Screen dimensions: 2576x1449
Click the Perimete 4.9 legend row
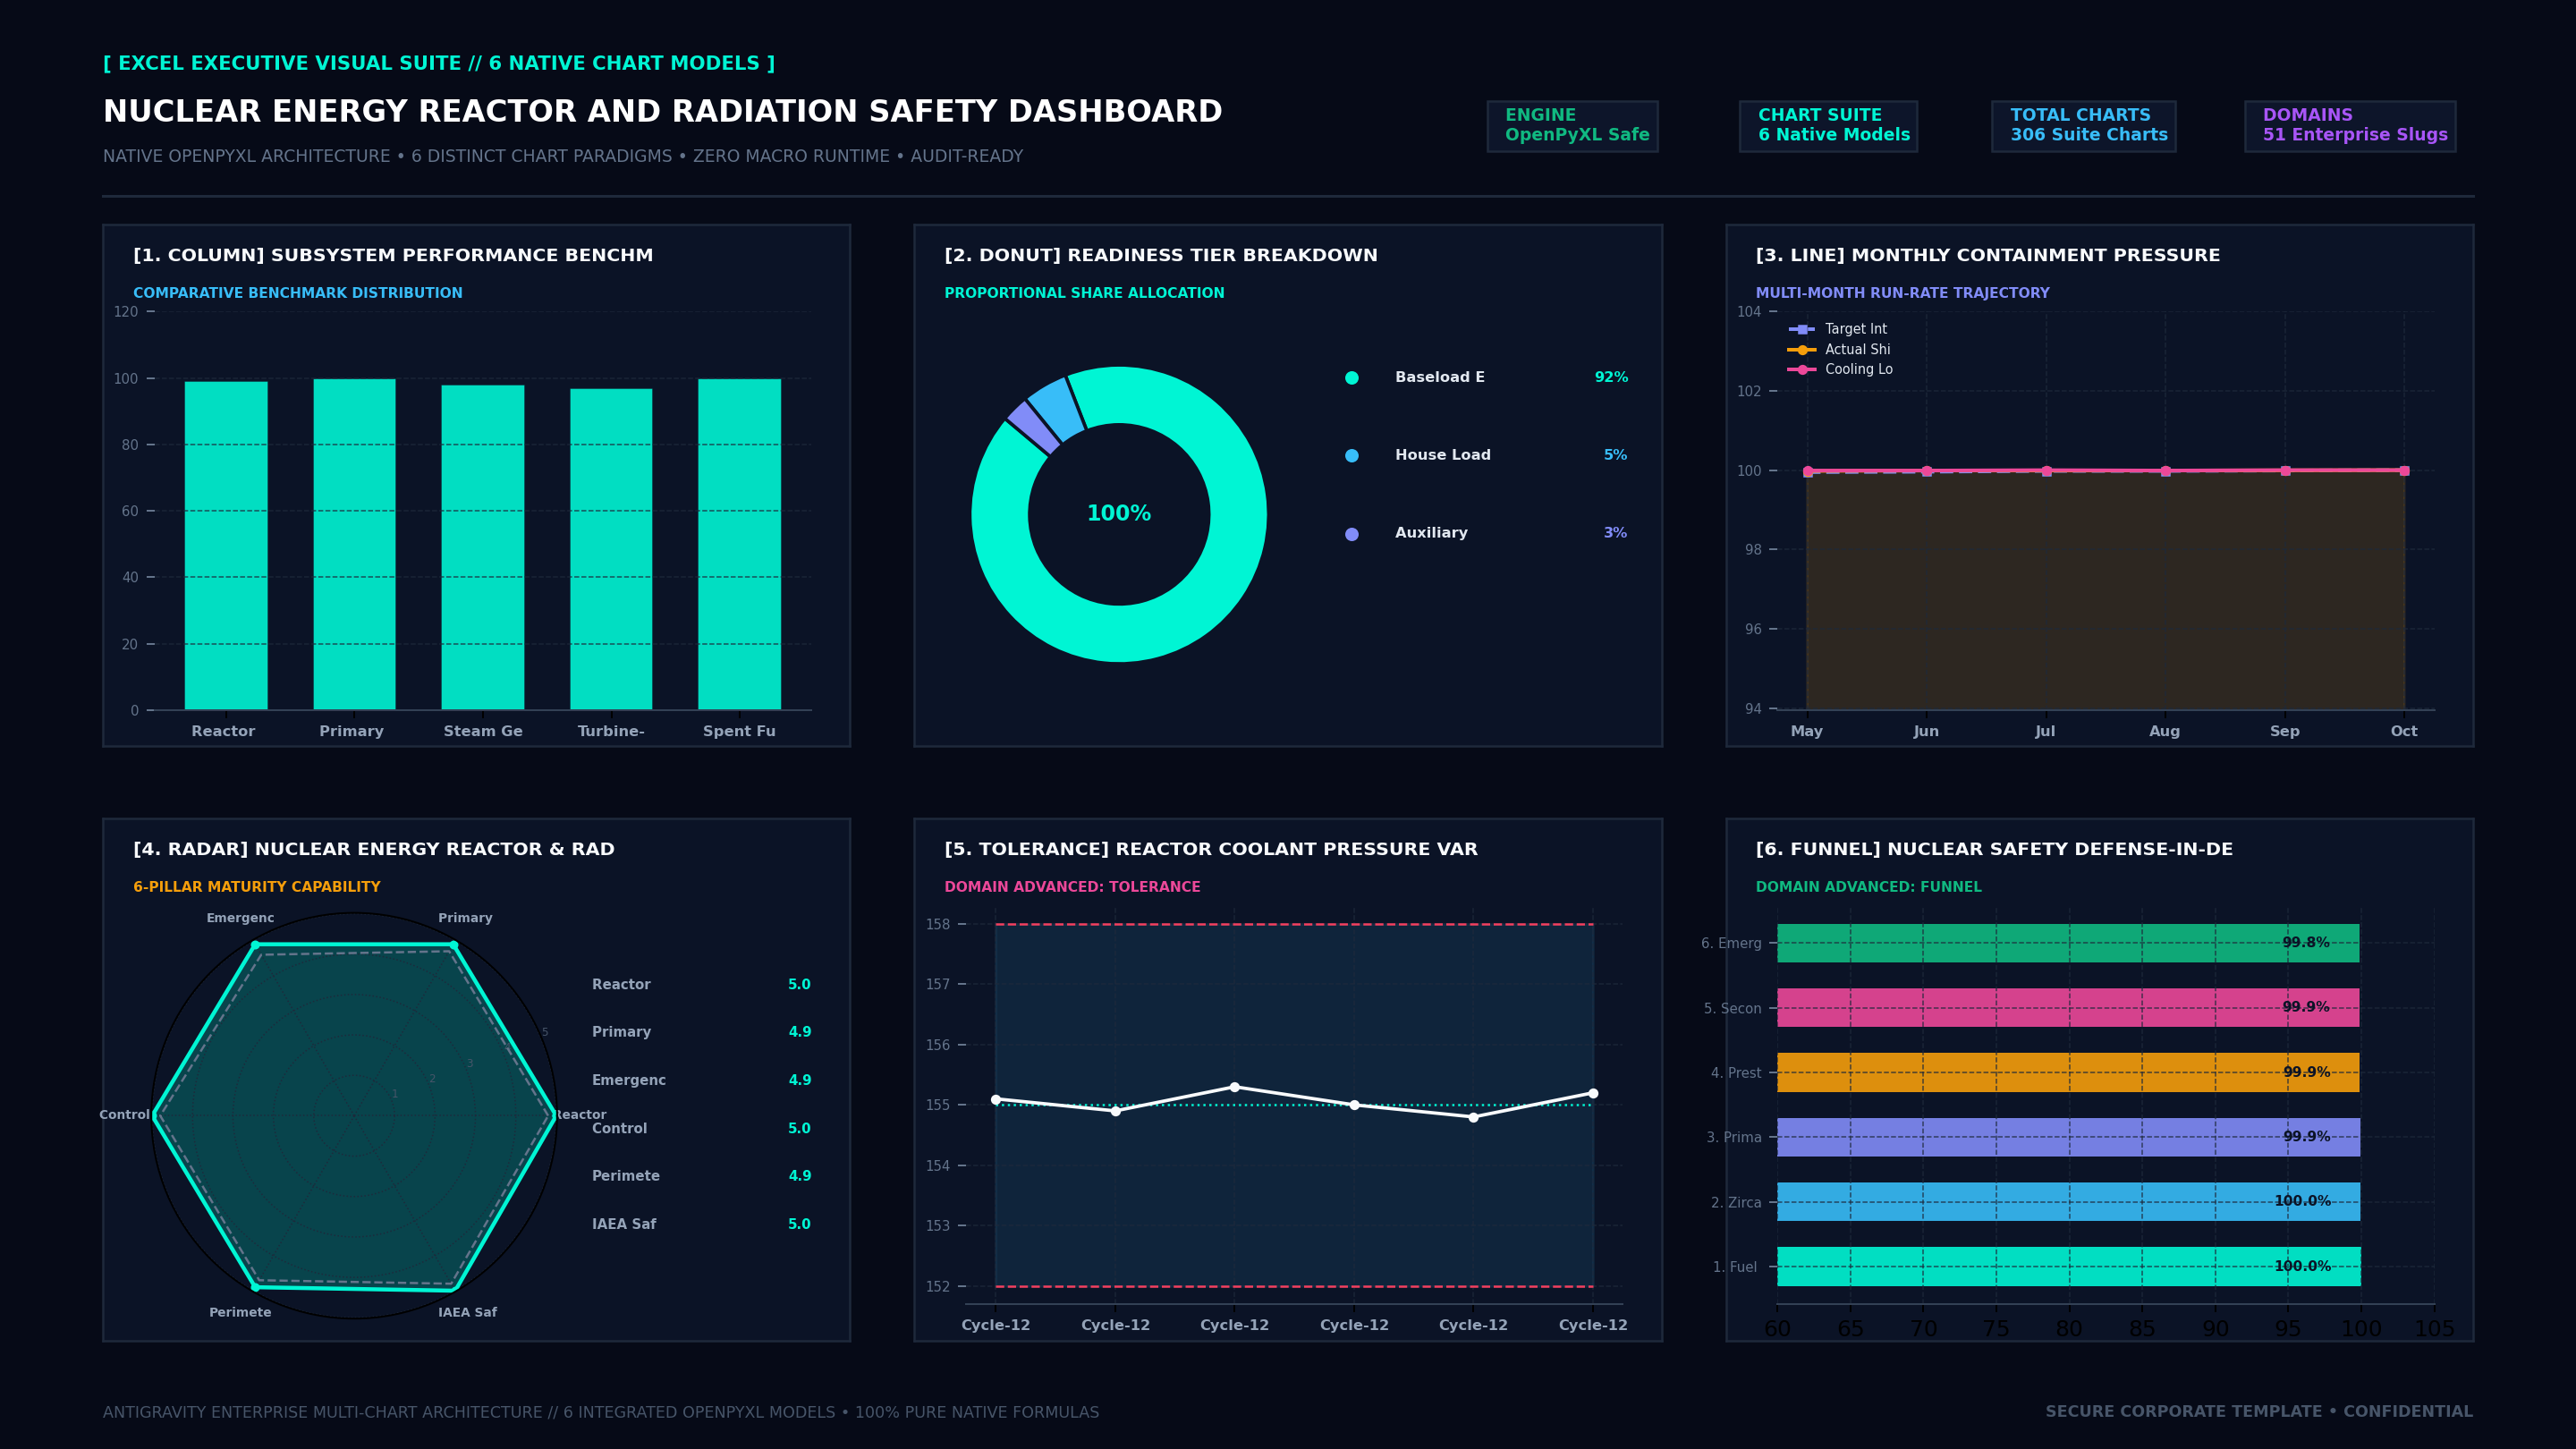pyautogui.click(x=701, y=1176)
